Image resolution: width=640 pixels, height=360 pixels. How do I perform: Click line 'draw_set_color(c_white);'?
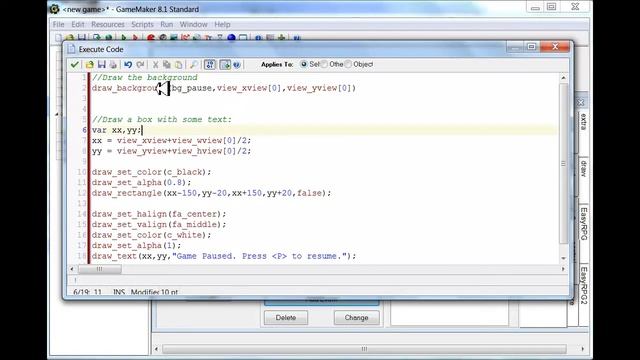(x=151, y=235)
